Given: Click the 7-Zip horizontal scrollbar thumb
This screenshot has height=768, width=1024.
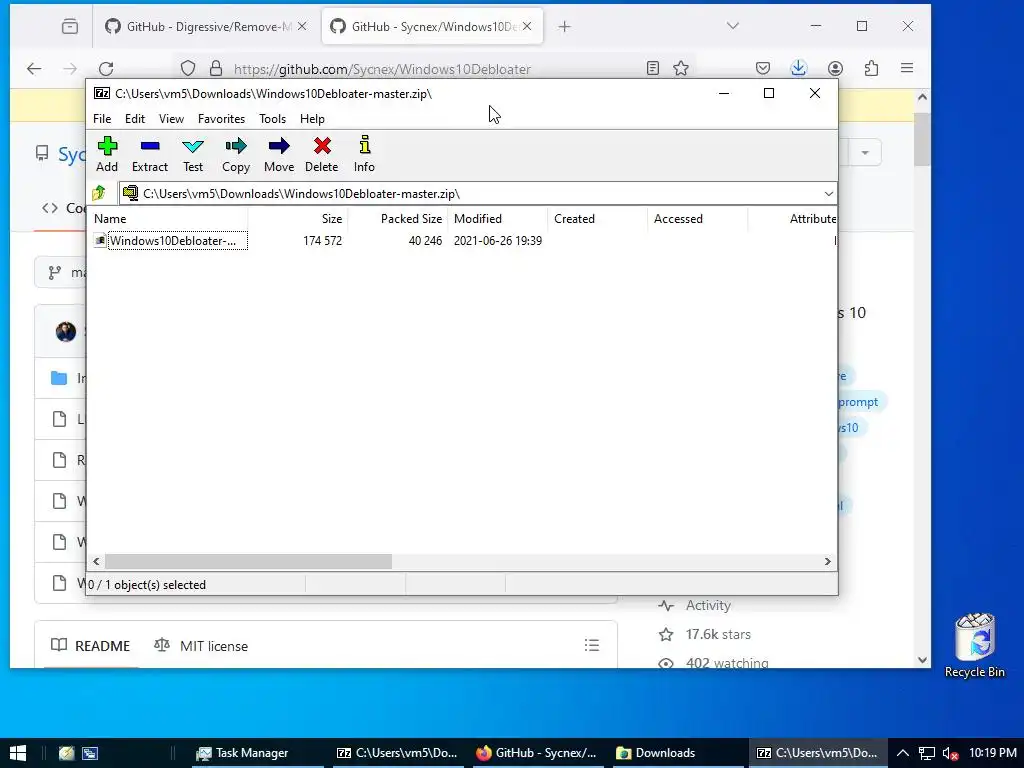Looking at the screenshot, I should (248, 562).
